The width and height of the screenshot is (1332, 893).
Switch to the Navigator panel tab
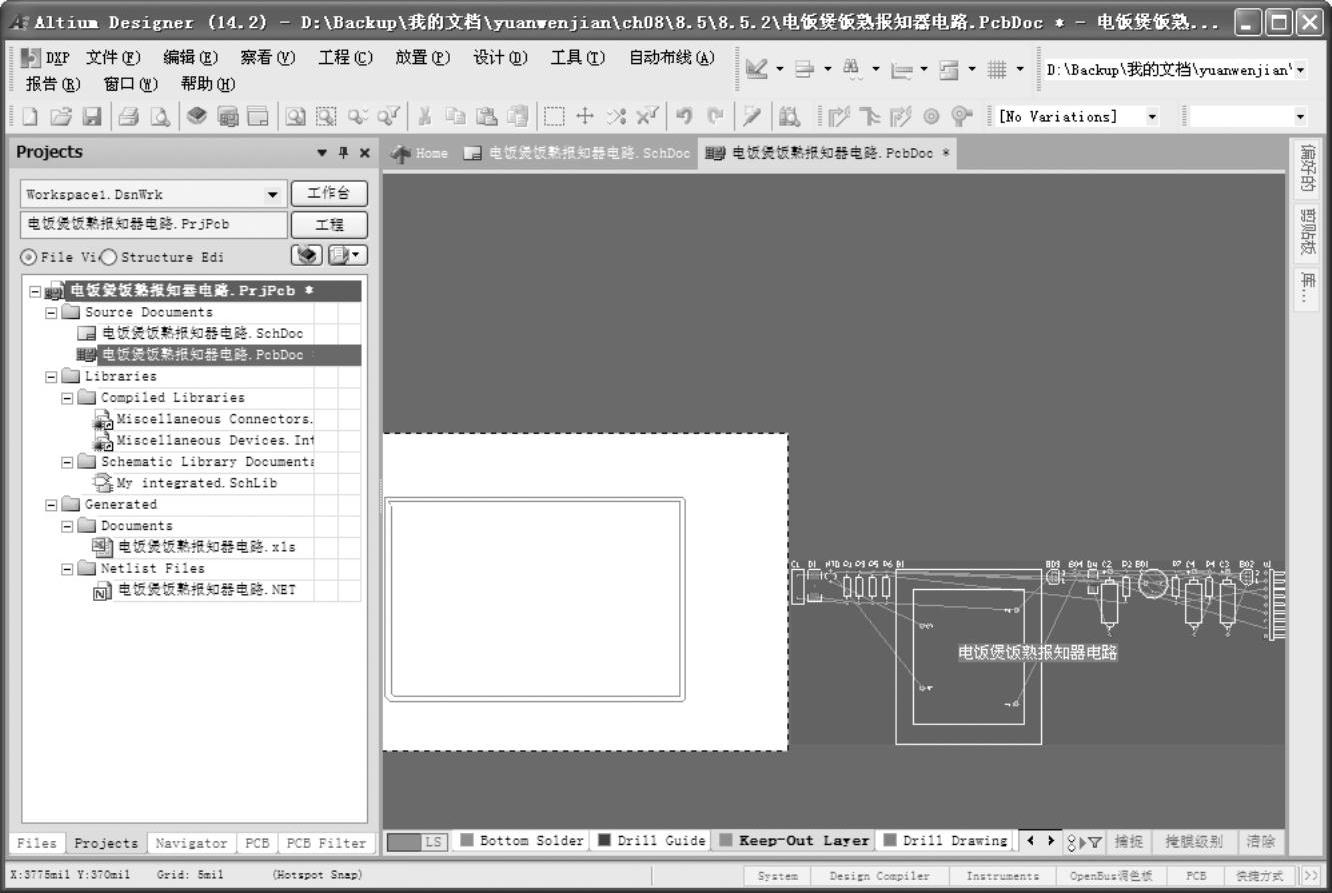(191, 843)
